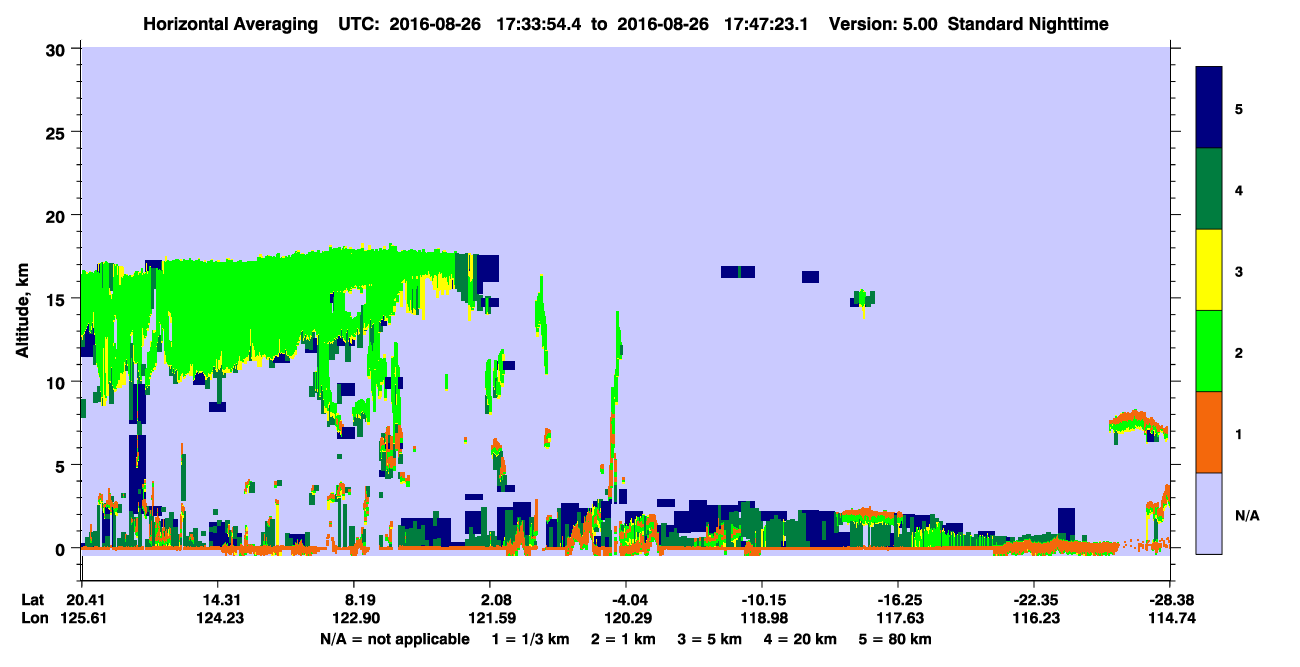Click the latitude value -22.35
Viewport: 1300px width, 667px height.
tap(1033, 599)
